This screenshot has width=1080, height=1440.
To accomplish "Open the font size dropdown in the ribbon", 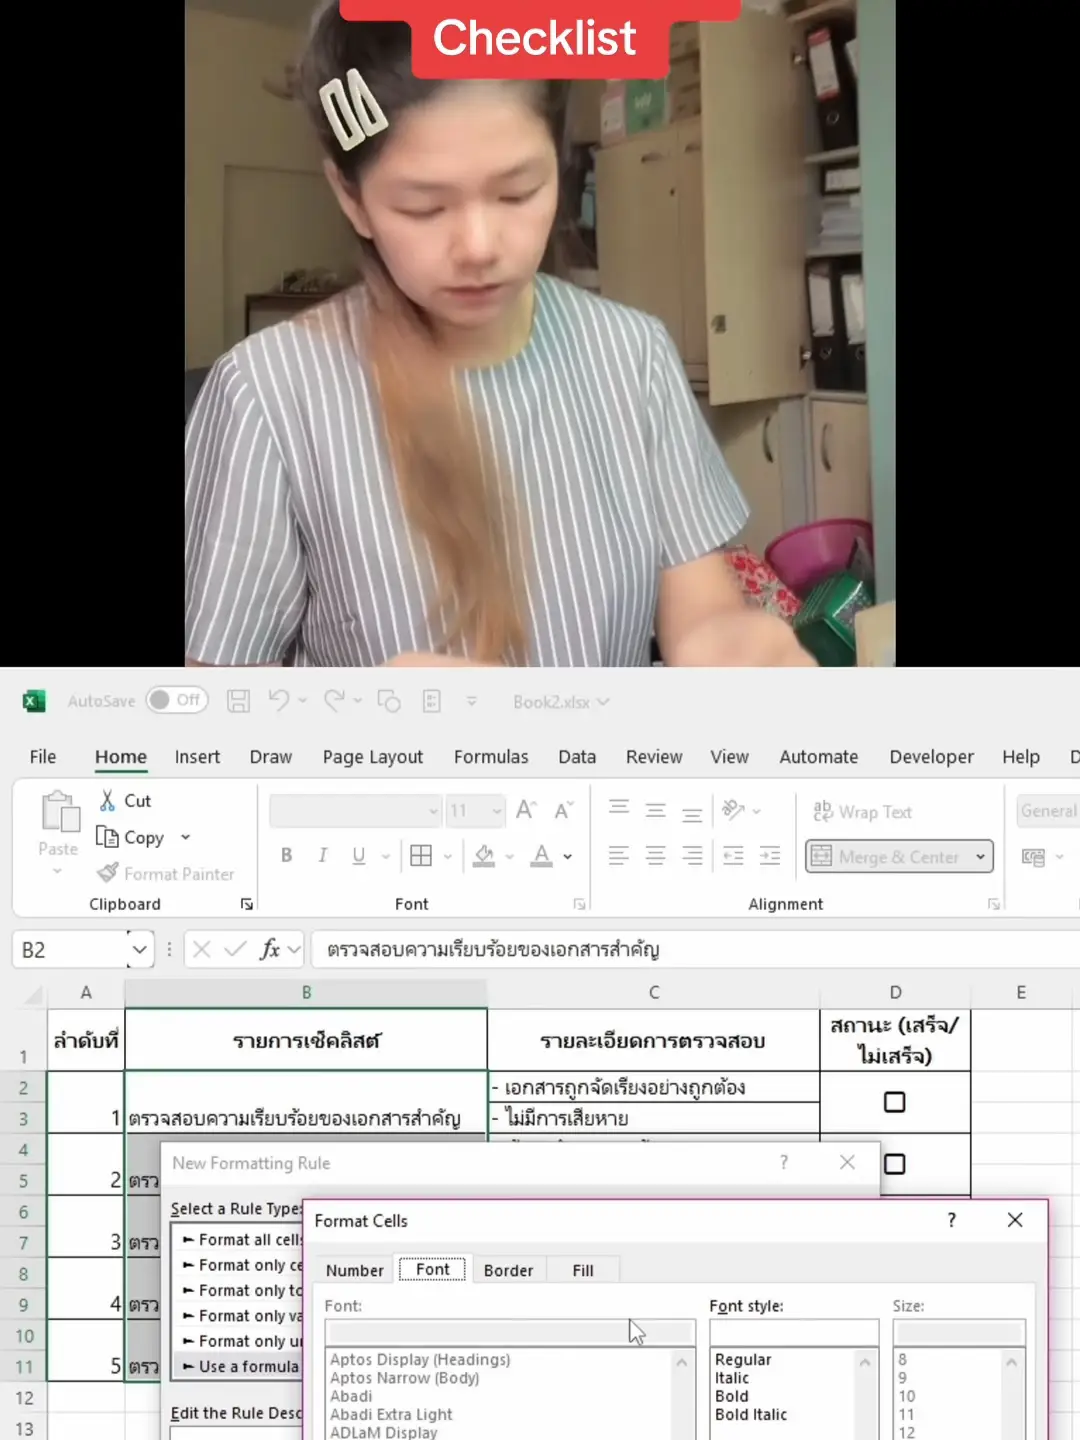I will point(497,810).
